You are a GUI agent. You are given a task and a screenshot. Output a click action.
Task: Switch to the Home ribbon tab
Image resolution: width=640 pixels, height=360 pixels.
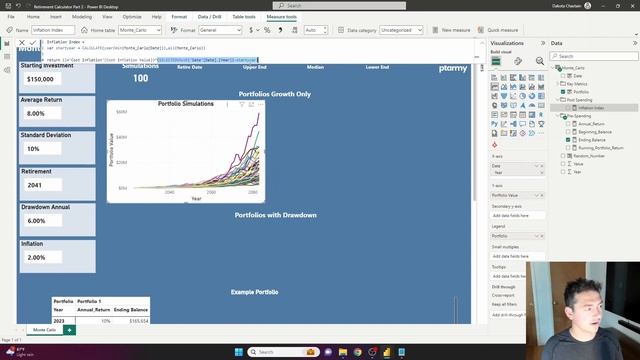click(33, 17)
